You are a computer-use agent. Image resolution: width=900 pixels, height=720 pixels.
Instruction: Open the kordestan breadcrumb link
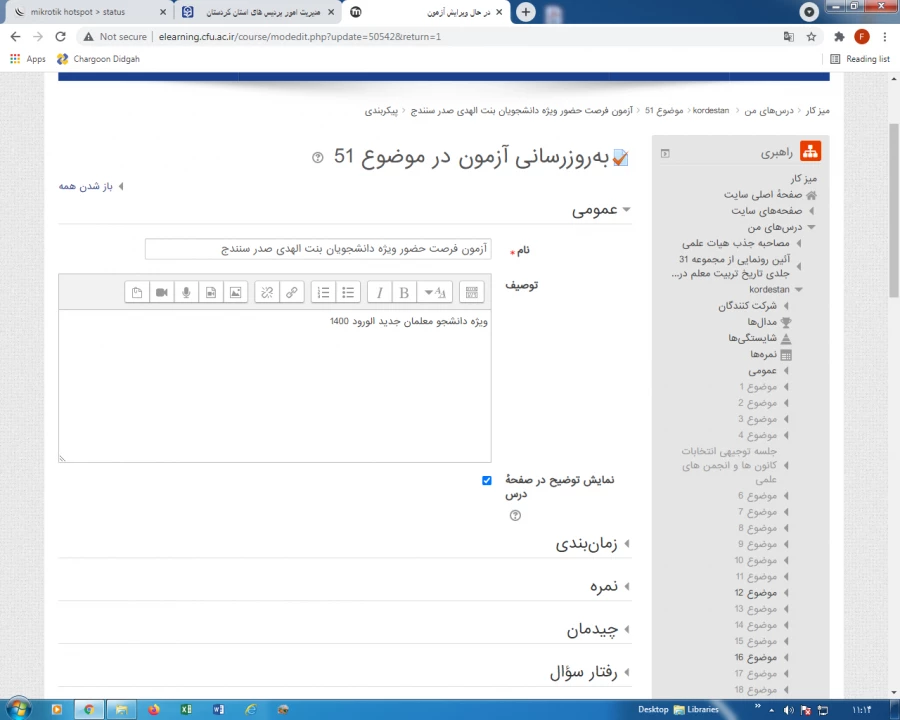point(710,110)
